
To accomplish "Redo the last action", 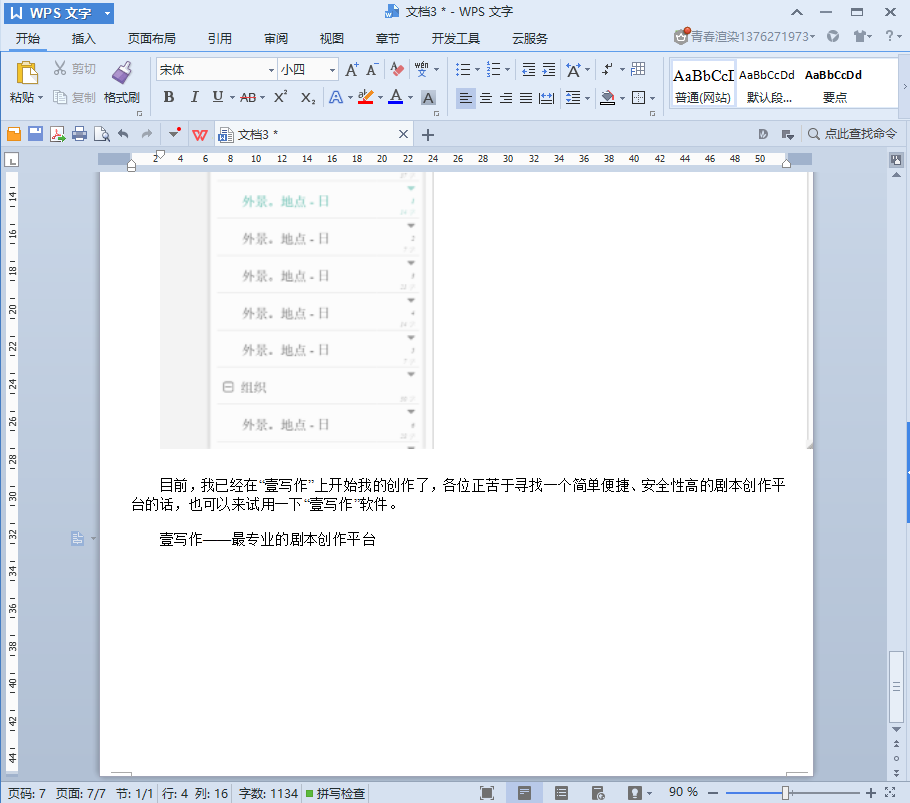I will (x=147, y=134).
